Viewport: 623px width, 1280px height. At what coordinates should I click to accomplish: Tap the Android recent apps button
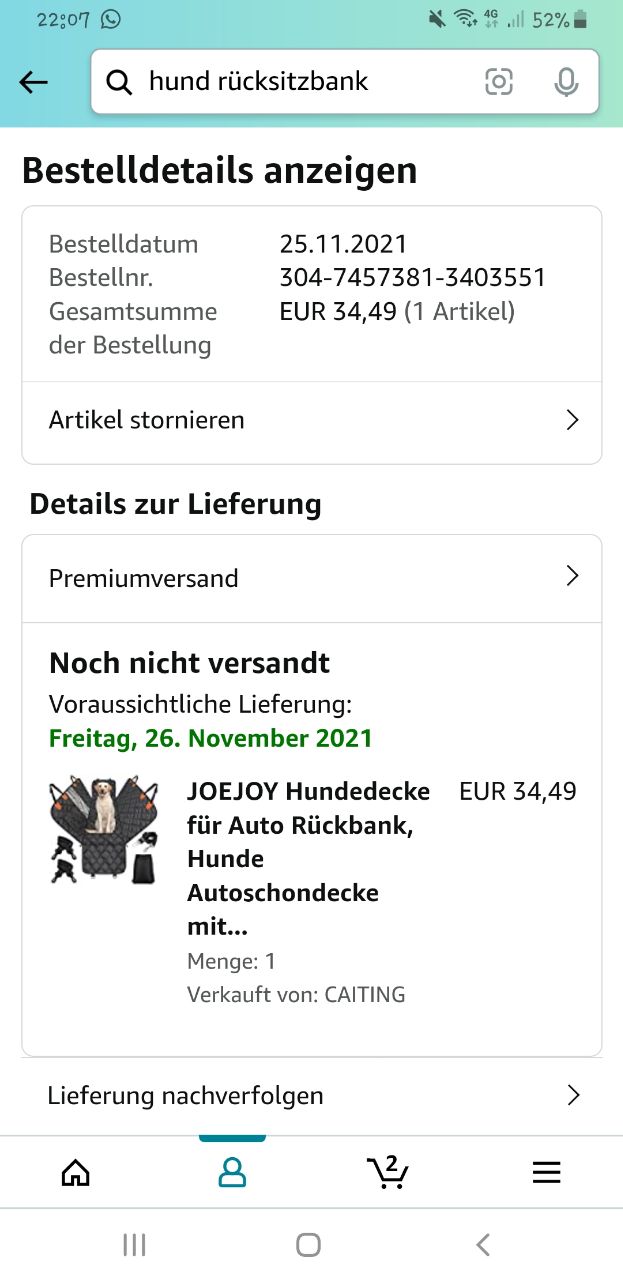point(134,1244)
